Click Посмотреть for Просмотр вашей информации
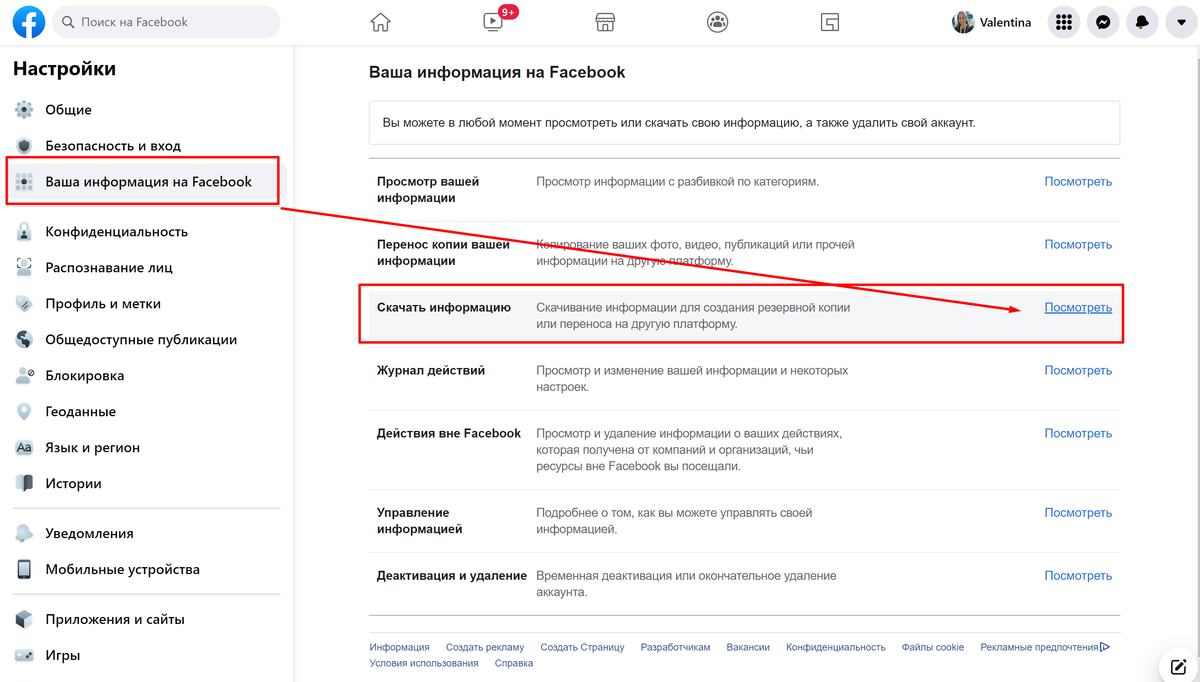This screenshot has width=1200, height=682. pos(1078,182)
